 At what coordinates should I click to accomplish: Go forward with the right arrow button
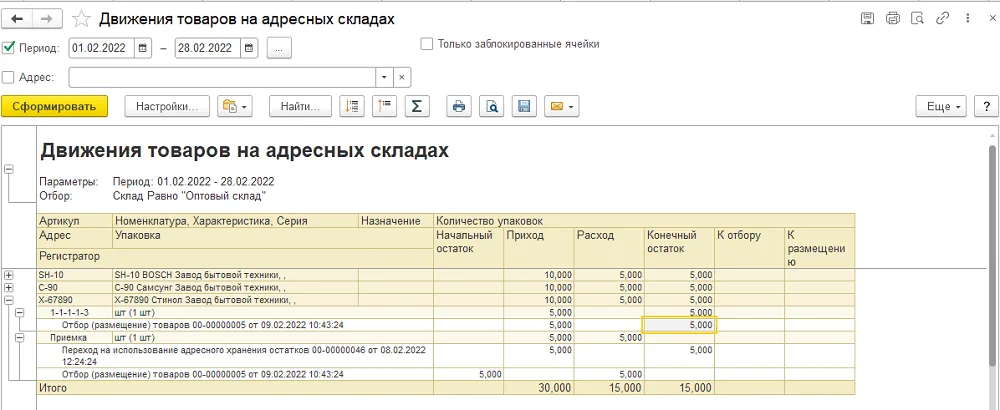tap(46, 19)
